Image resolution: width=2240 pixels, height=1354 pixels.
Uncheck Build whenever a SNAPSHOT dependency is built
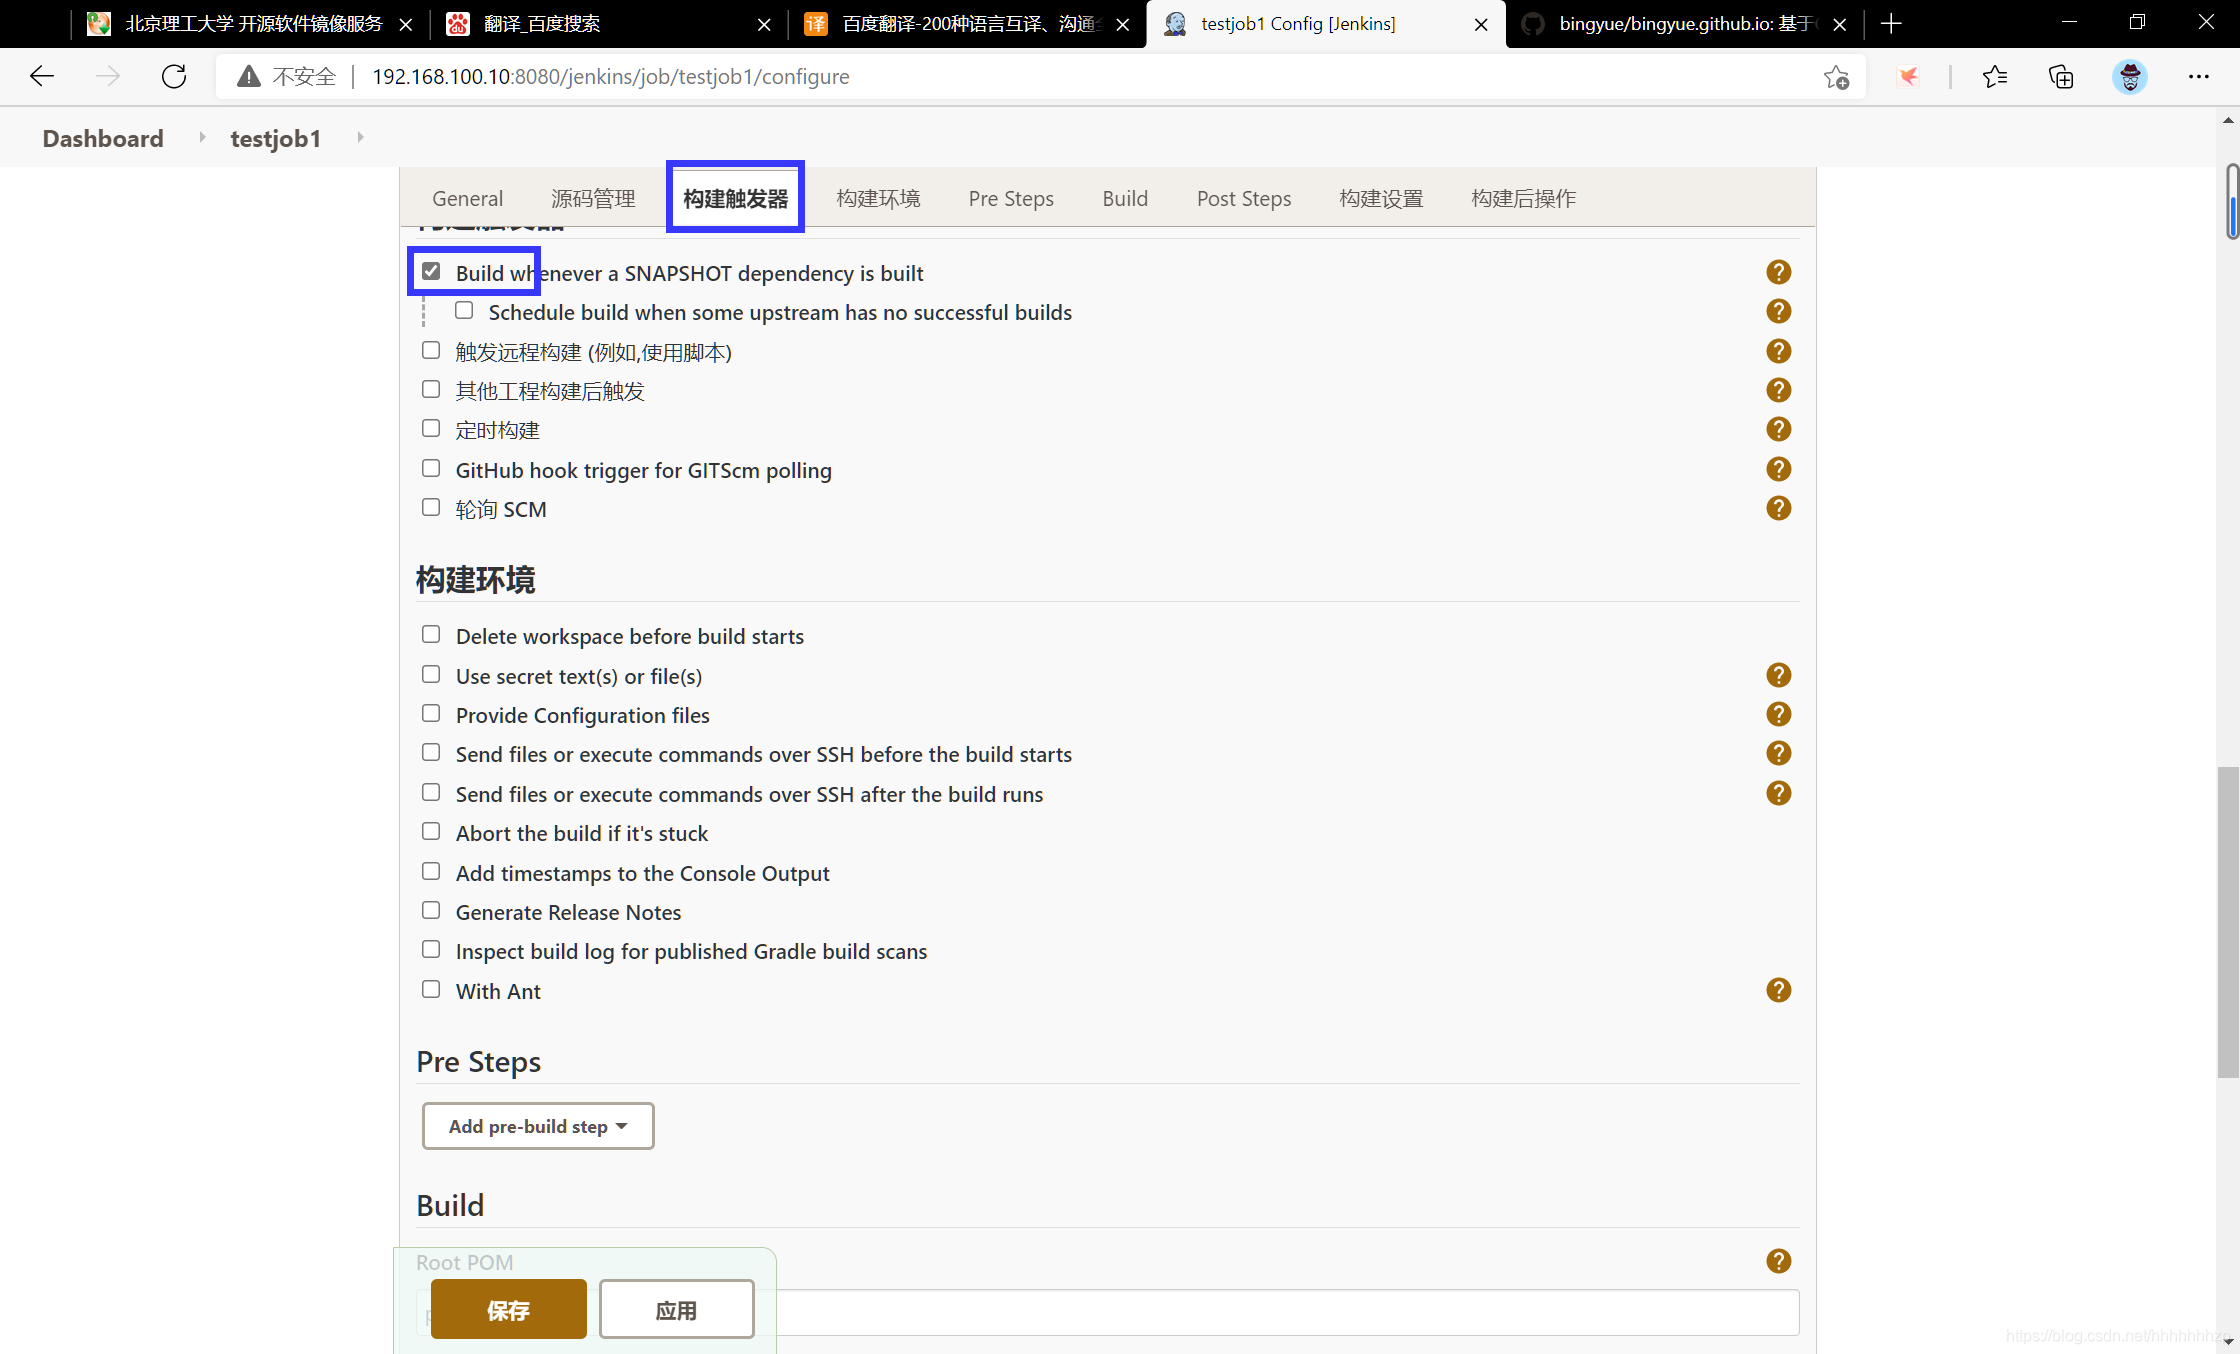point(431,271)
